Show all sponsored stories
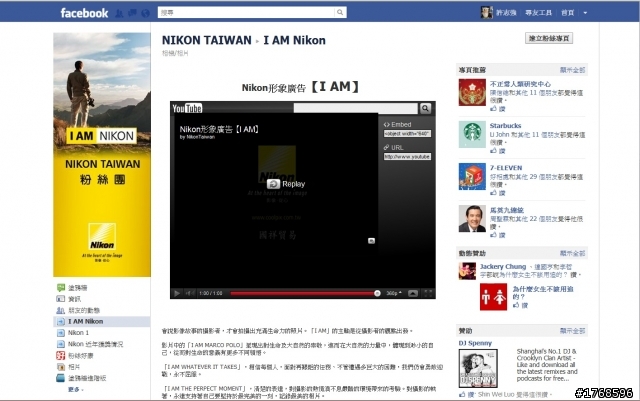 coord(572,253)
